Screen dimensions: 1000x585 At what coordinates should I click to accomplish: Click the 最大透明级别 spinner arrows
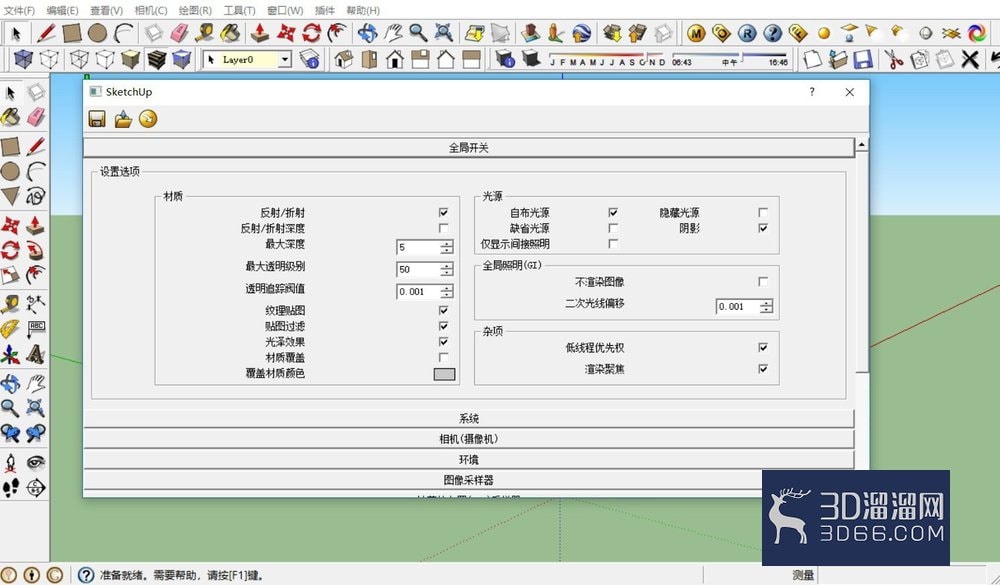447,270
